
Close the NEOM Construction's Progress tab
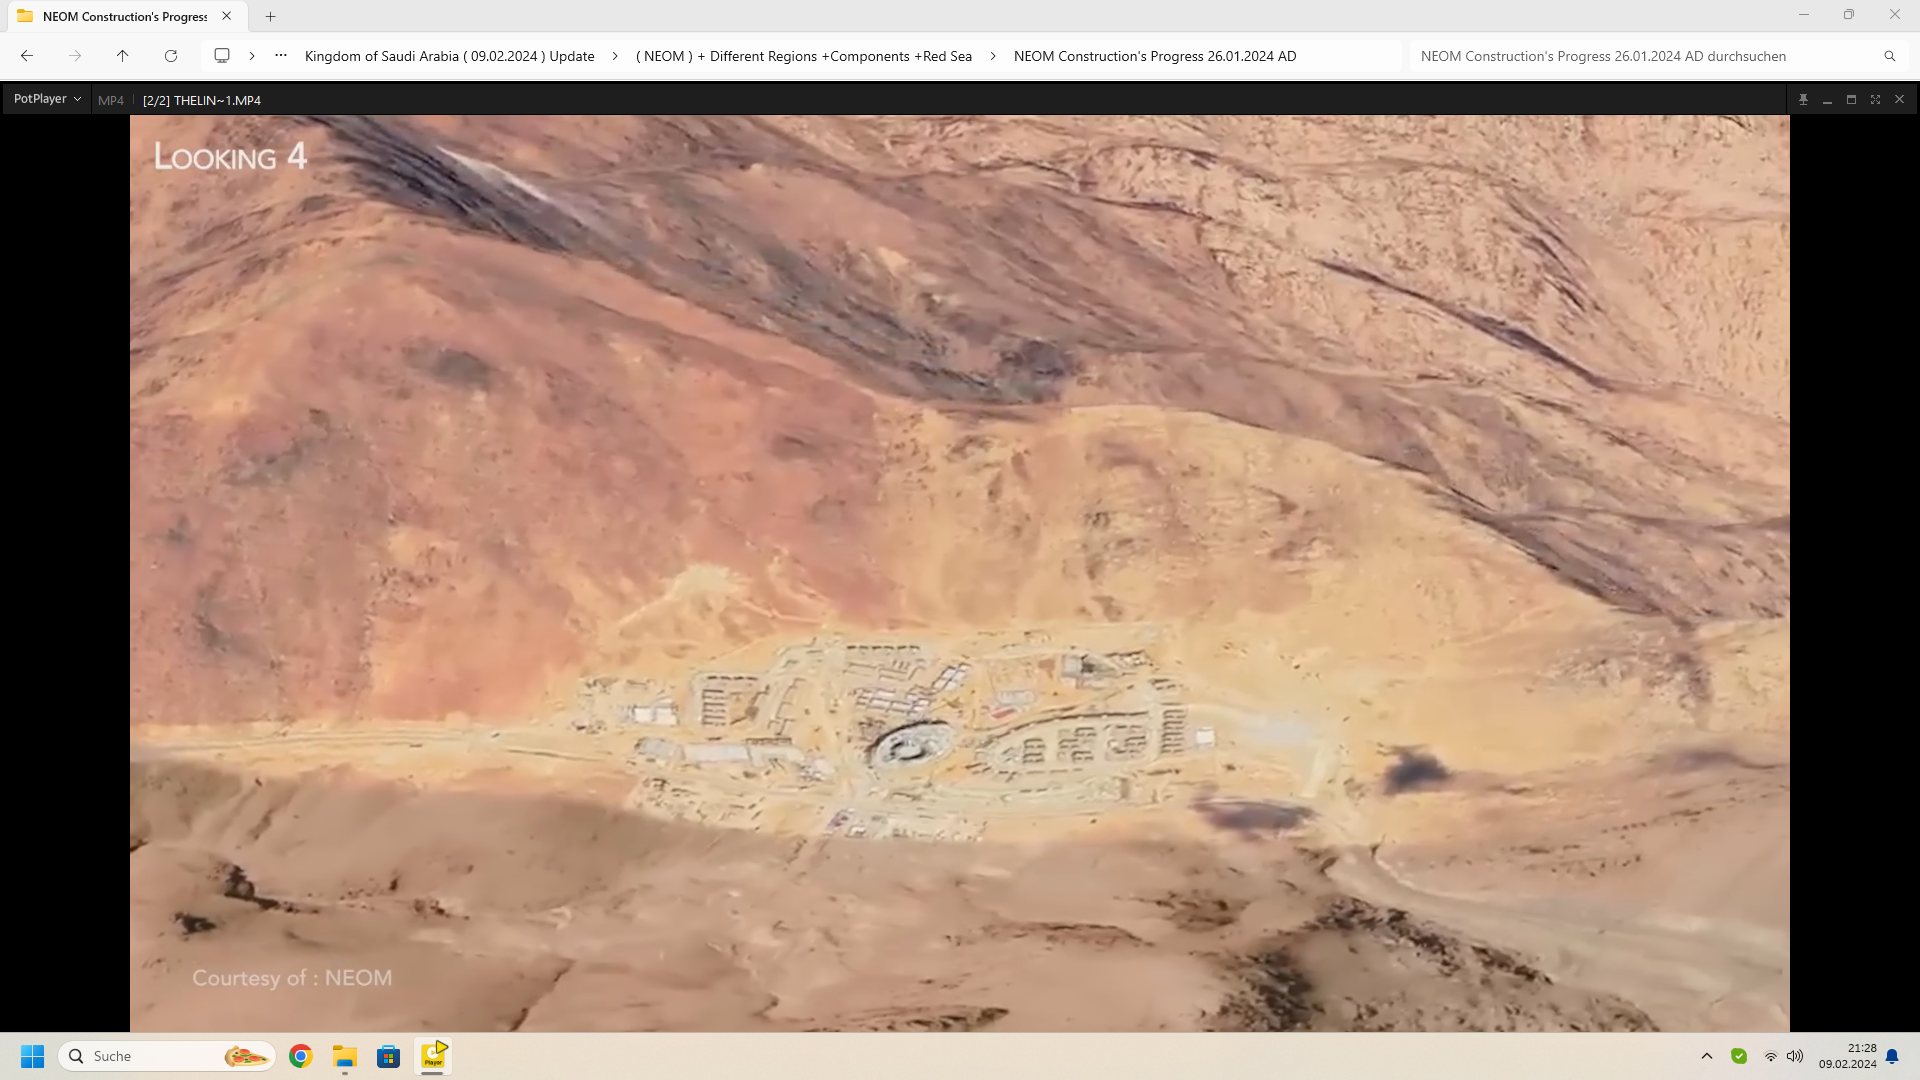[227, 16]
